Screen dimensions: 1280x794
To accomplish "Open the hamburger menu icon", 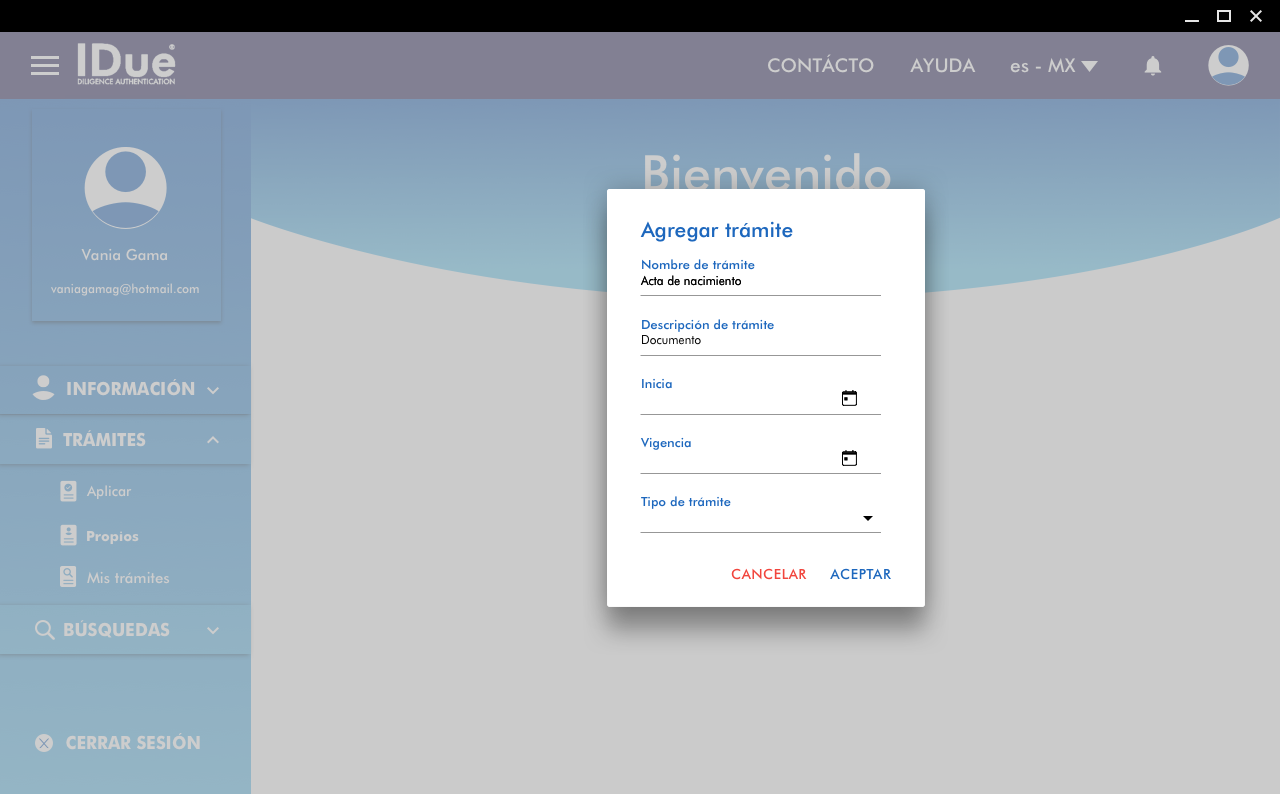I will (45, 66).
